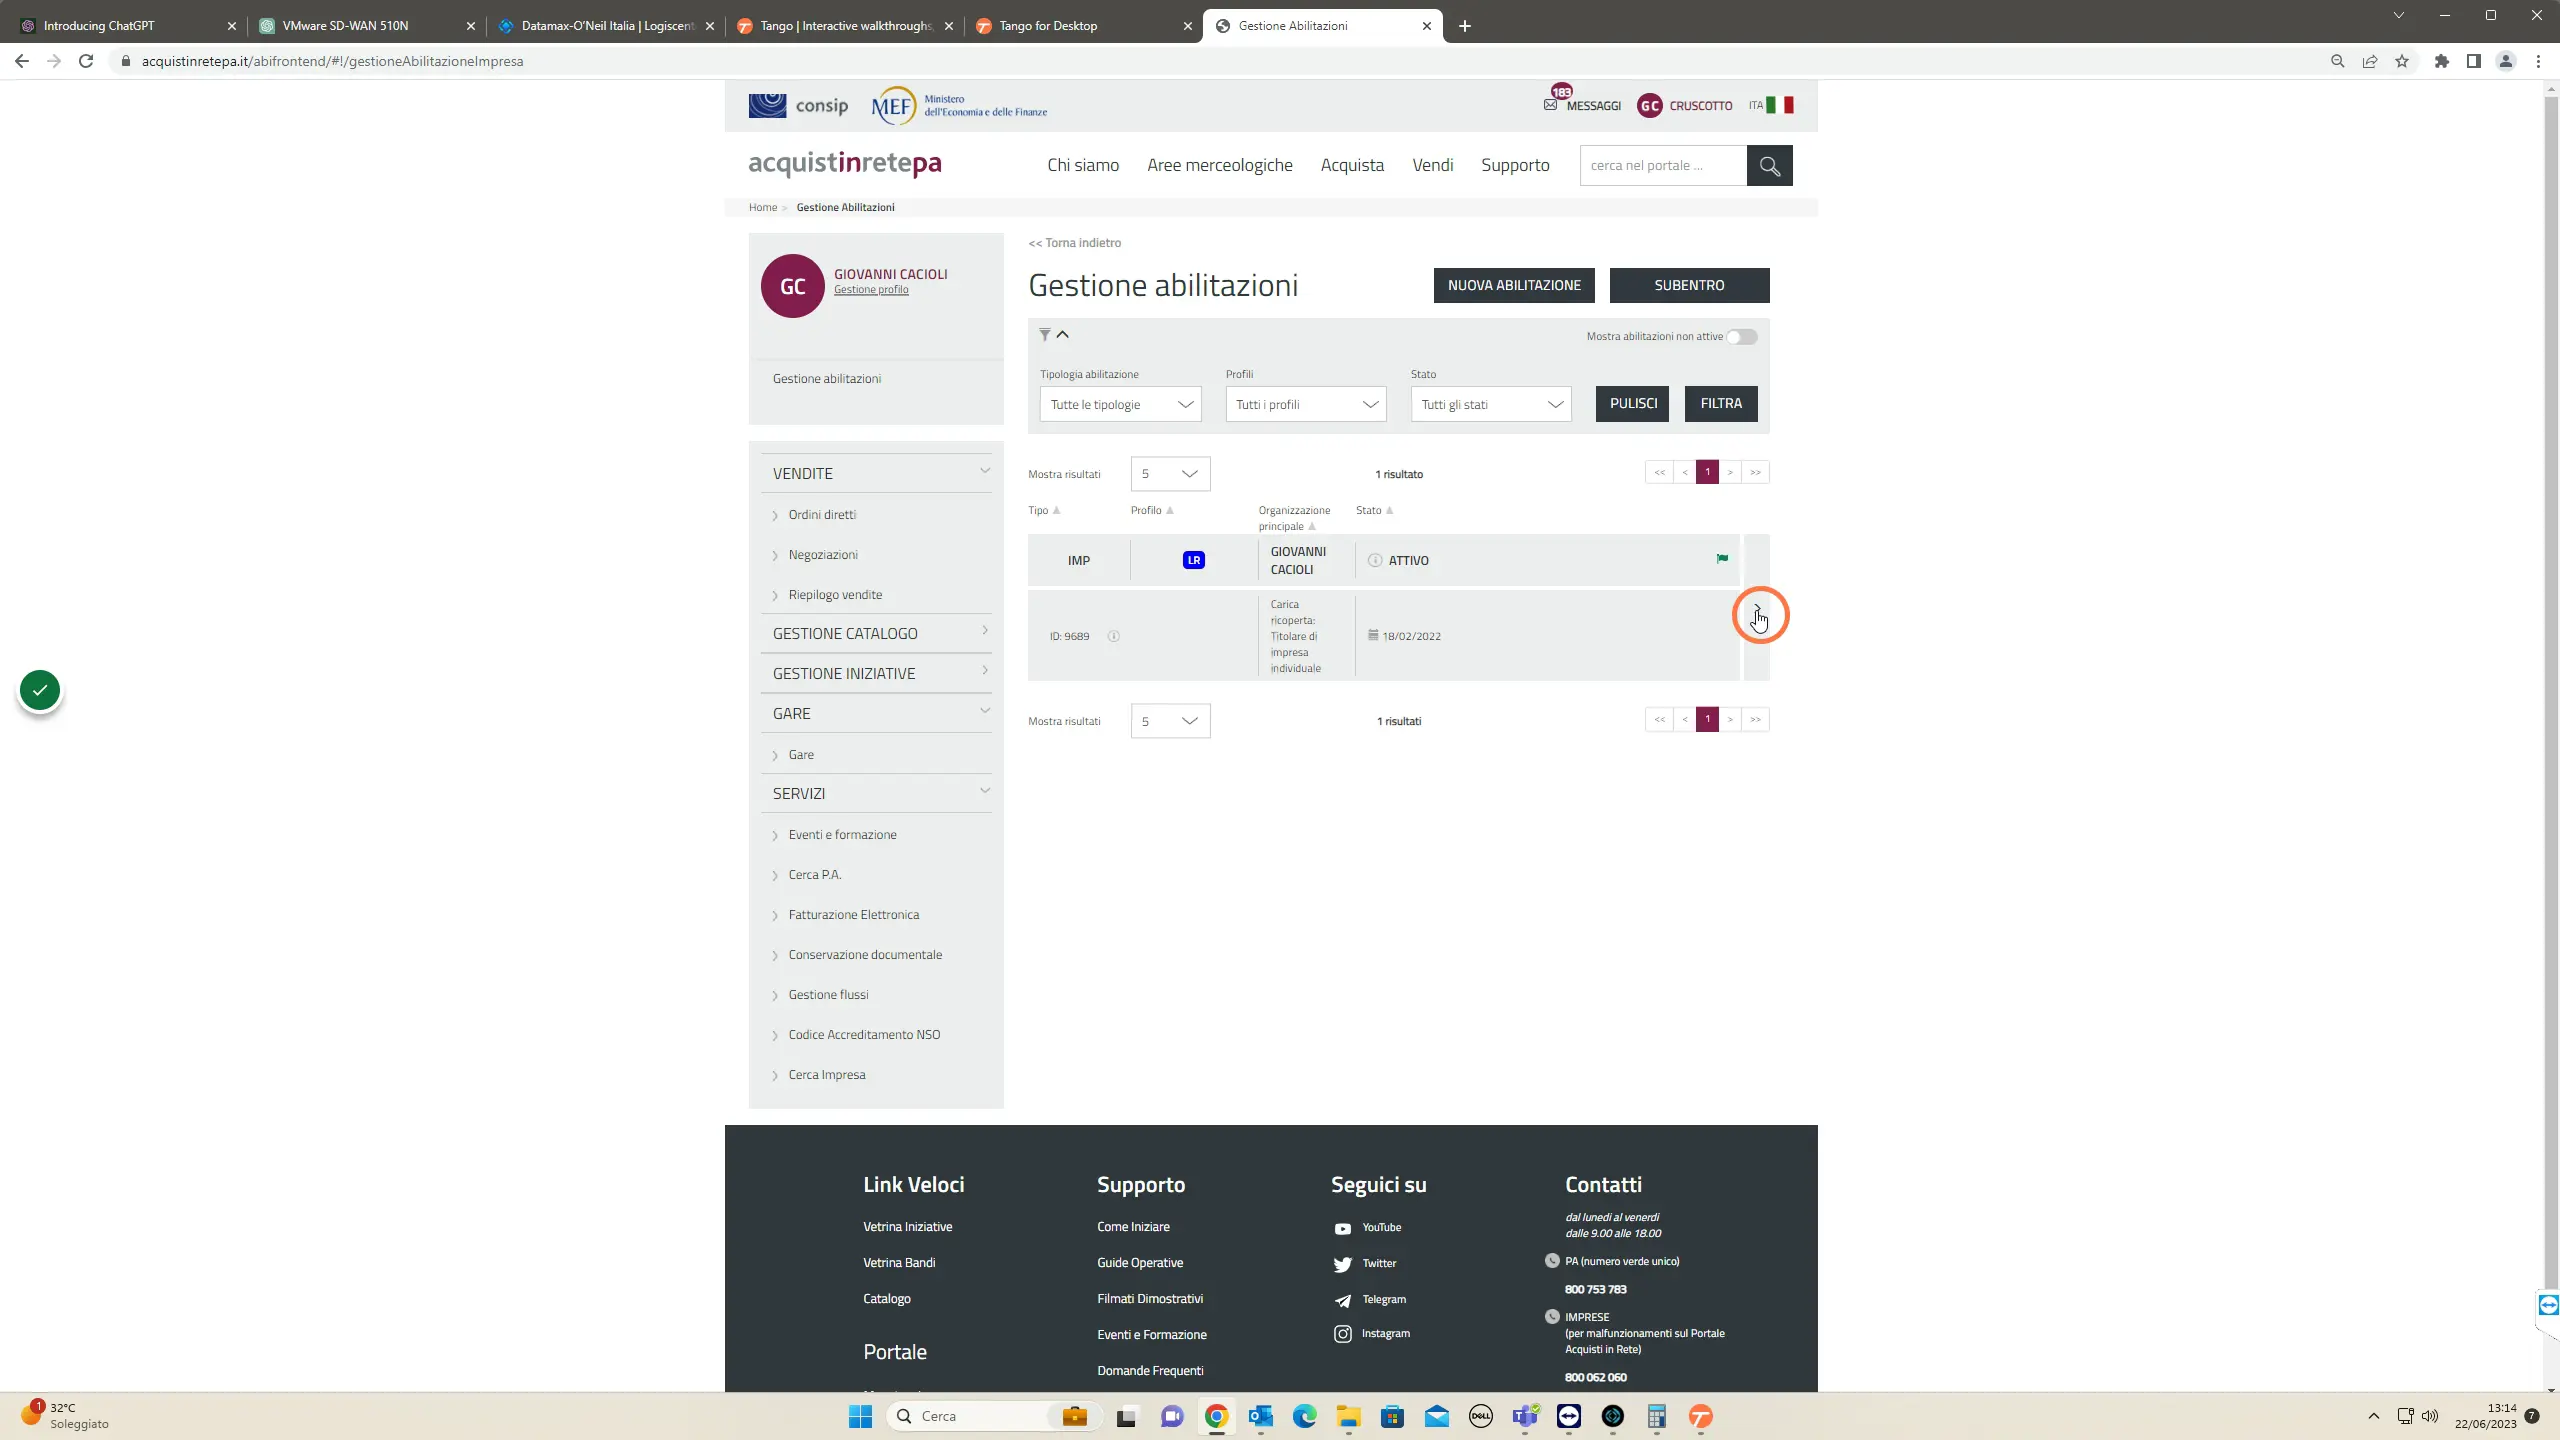Open the Chi siamo menu

click(x=1083, y=166)
